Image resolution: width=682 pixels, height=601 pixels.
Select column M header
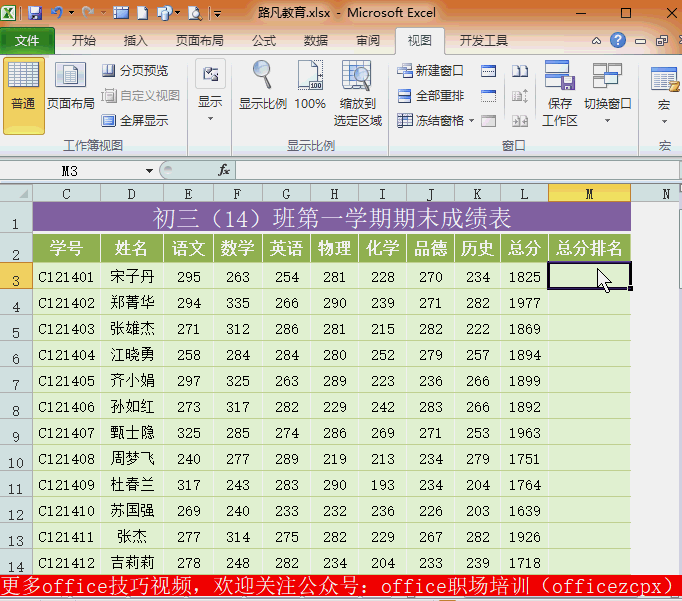tap(589, 193)
